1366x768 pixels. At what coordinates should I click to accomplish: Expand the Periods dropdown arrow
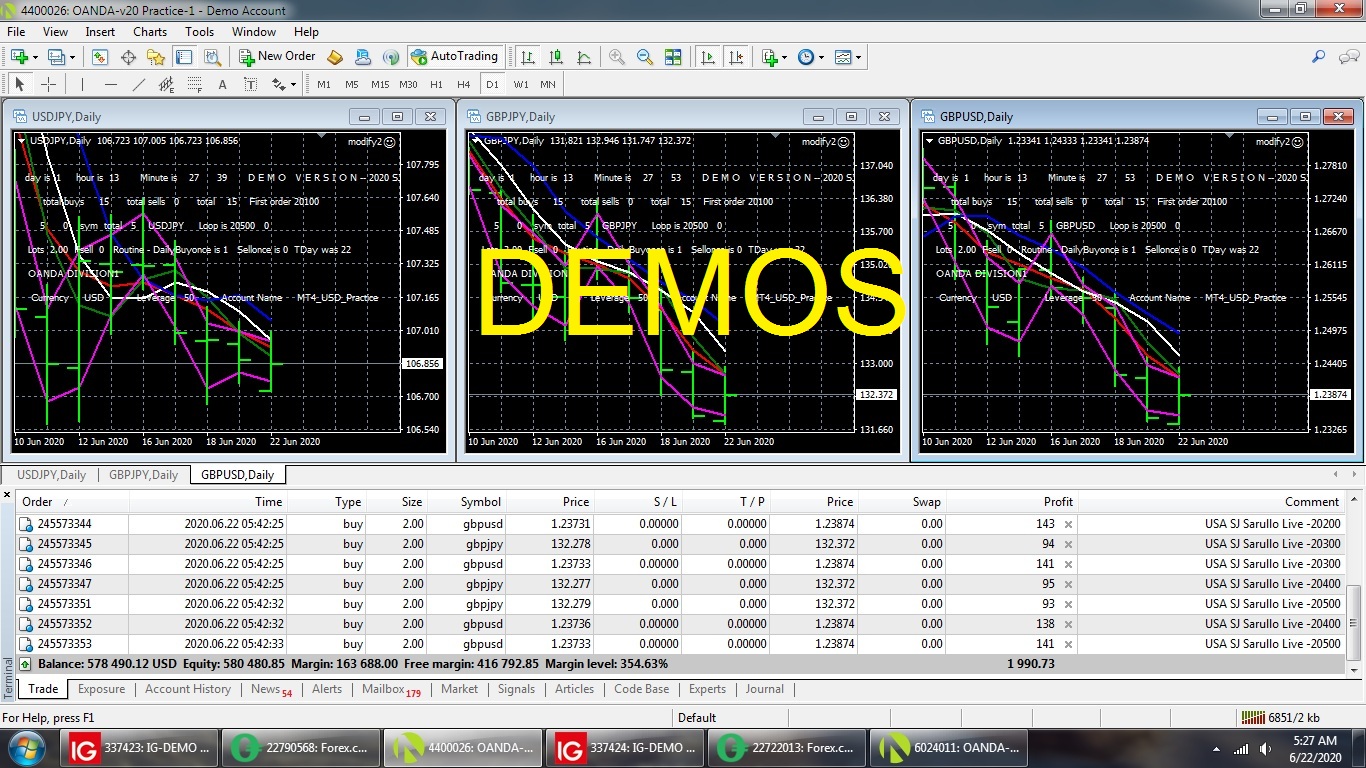tap(821, 57)
